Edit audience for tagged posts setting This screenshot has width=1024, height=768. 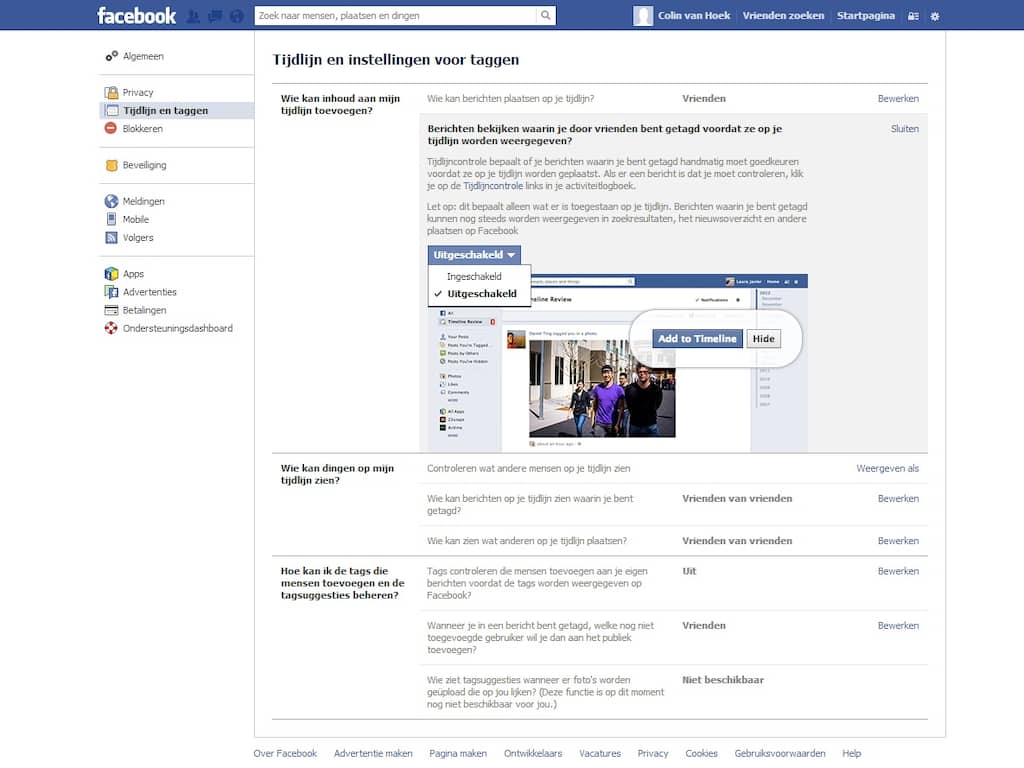(x=898, y=626)
